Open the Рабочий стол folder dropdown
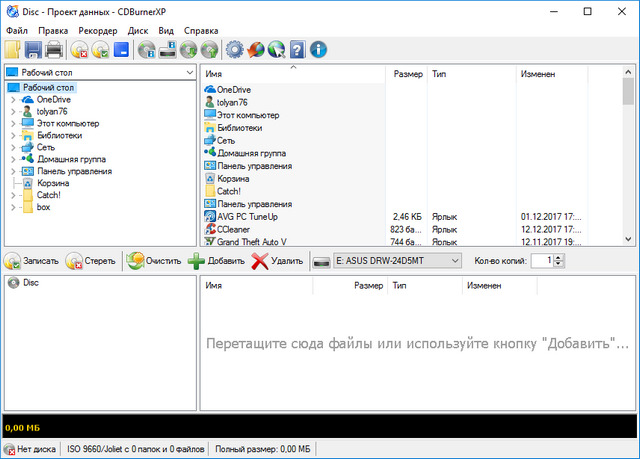This screenshot has height=459, width=640. pos(189,73)
